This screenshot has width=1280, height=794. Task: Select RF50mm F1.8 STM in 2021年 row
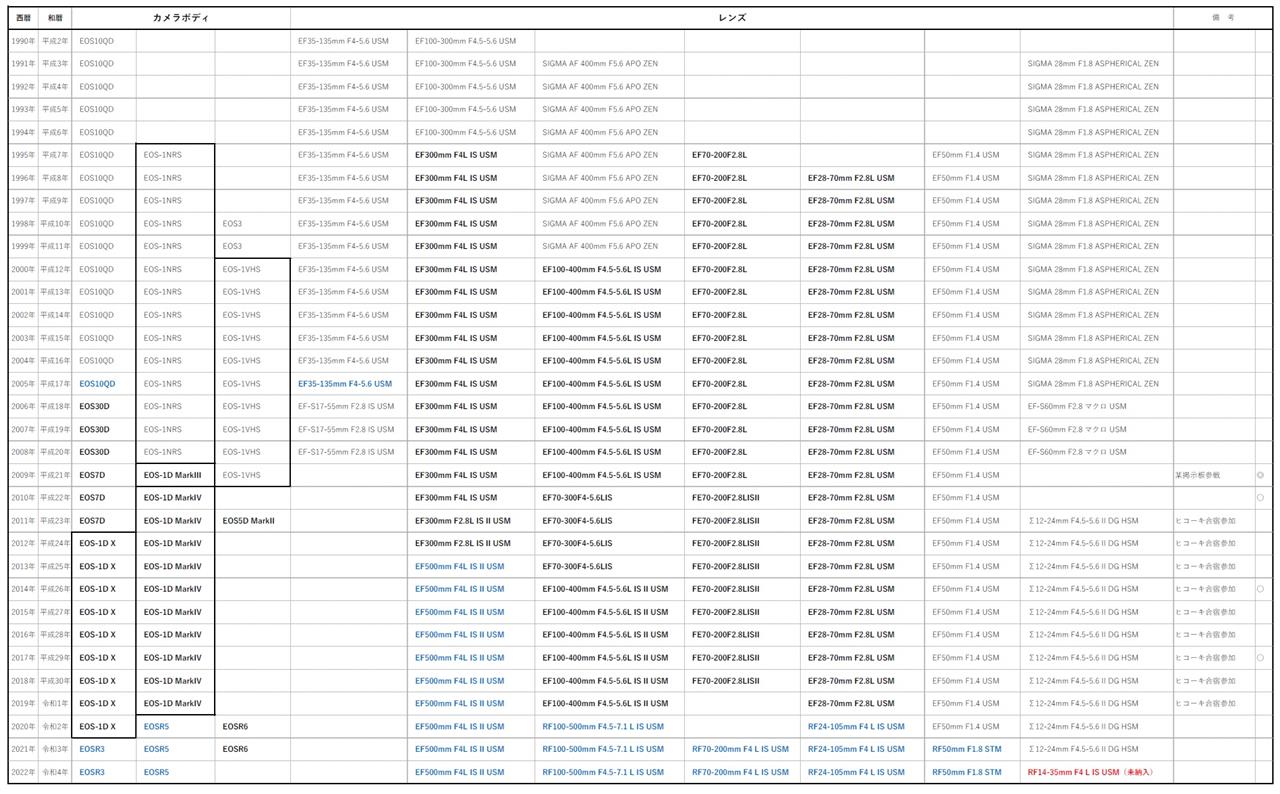coord(967,750)
